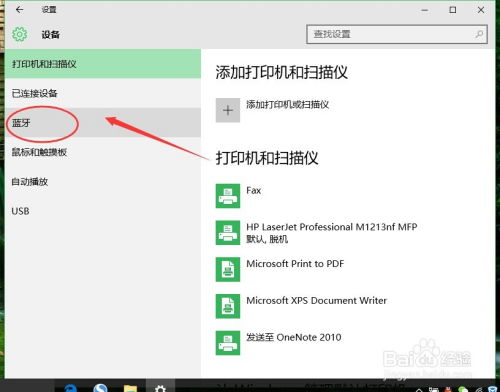Click Microsoft Print to PDF text
This screenshot has height=392, width=500.
coord(295,264)
